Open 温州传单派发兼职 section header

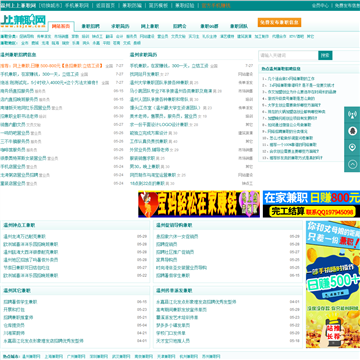tap(174, 291)
